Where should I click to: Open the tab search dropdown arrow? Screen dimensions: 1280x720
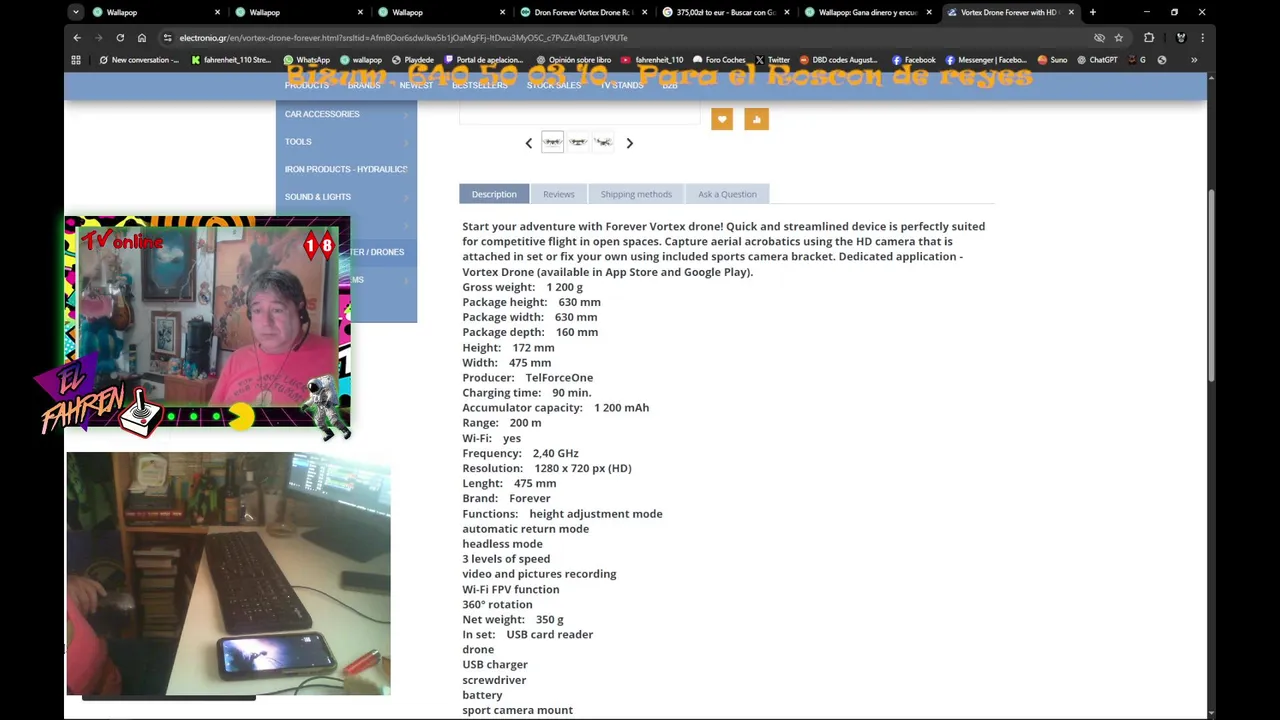pos(76,12)
